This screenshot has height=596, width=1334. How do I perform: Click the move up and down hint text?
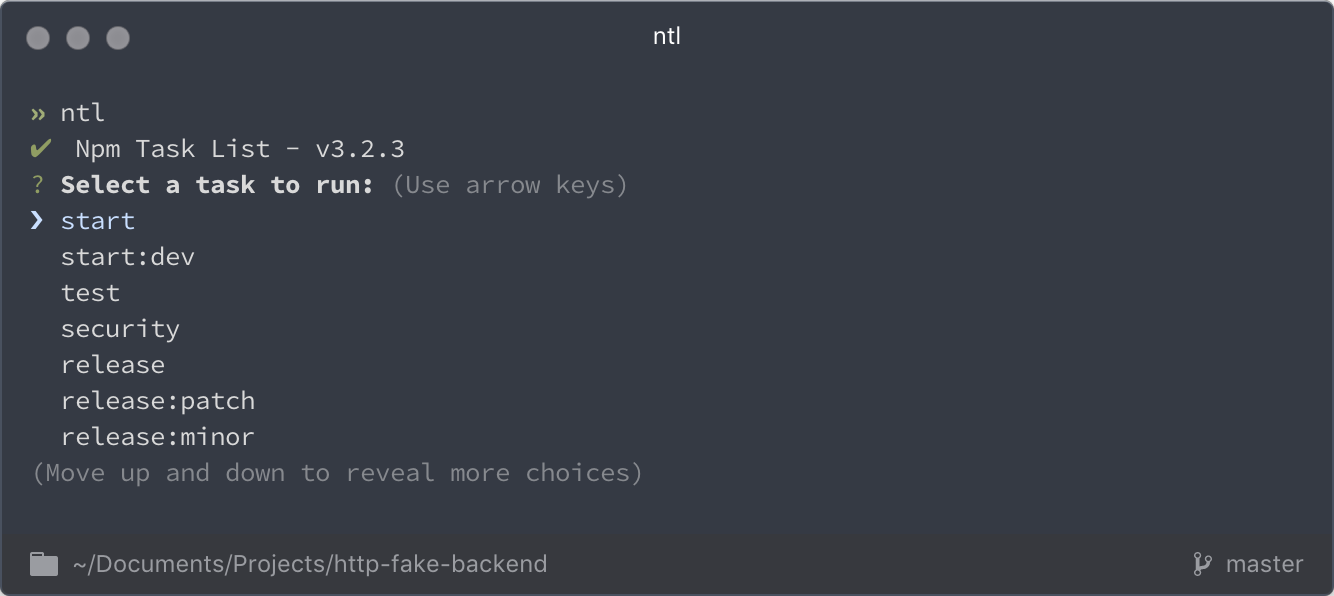tap(340, 472)
